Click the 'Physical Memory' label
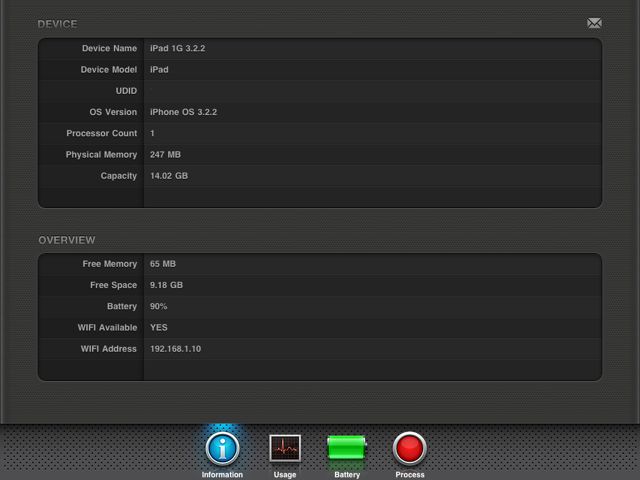This screenshot has height=480, width=640. coord(101,155)
